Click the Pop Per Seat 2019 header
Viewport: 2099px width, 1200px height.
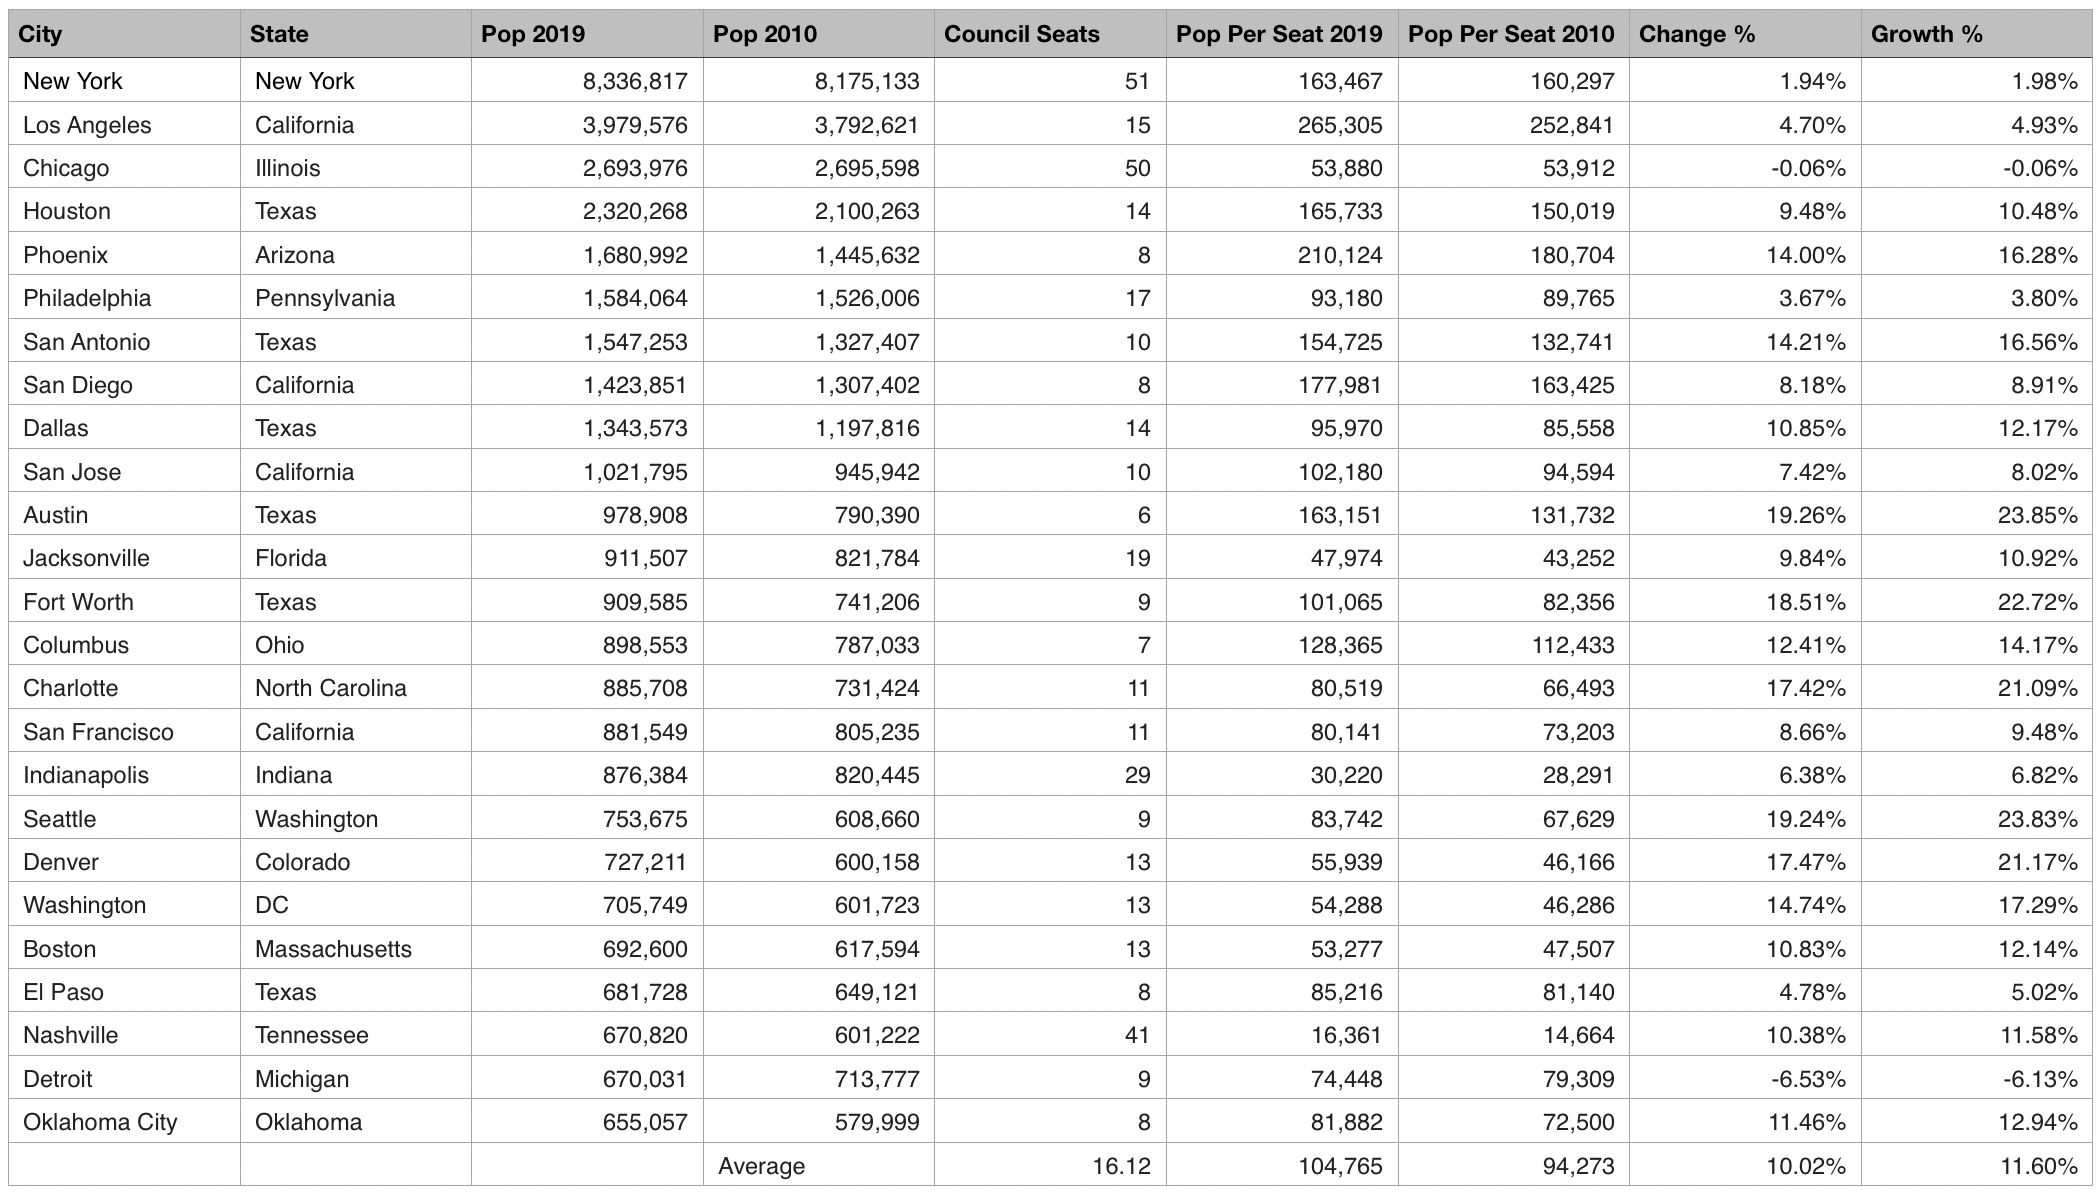pos(1279,34)
